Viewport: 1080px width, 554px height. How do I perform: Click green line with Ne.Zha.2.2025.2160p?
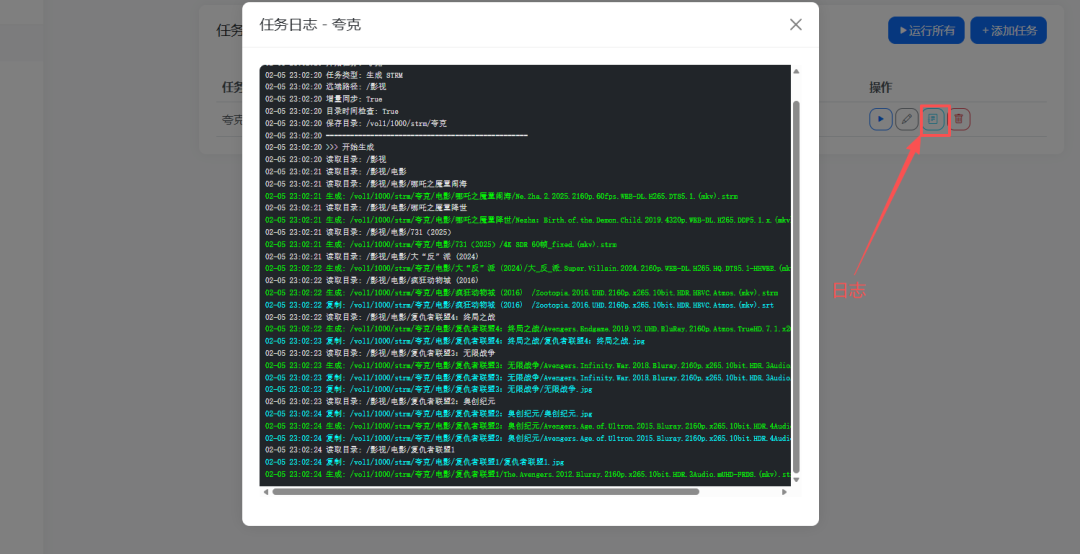501,196
